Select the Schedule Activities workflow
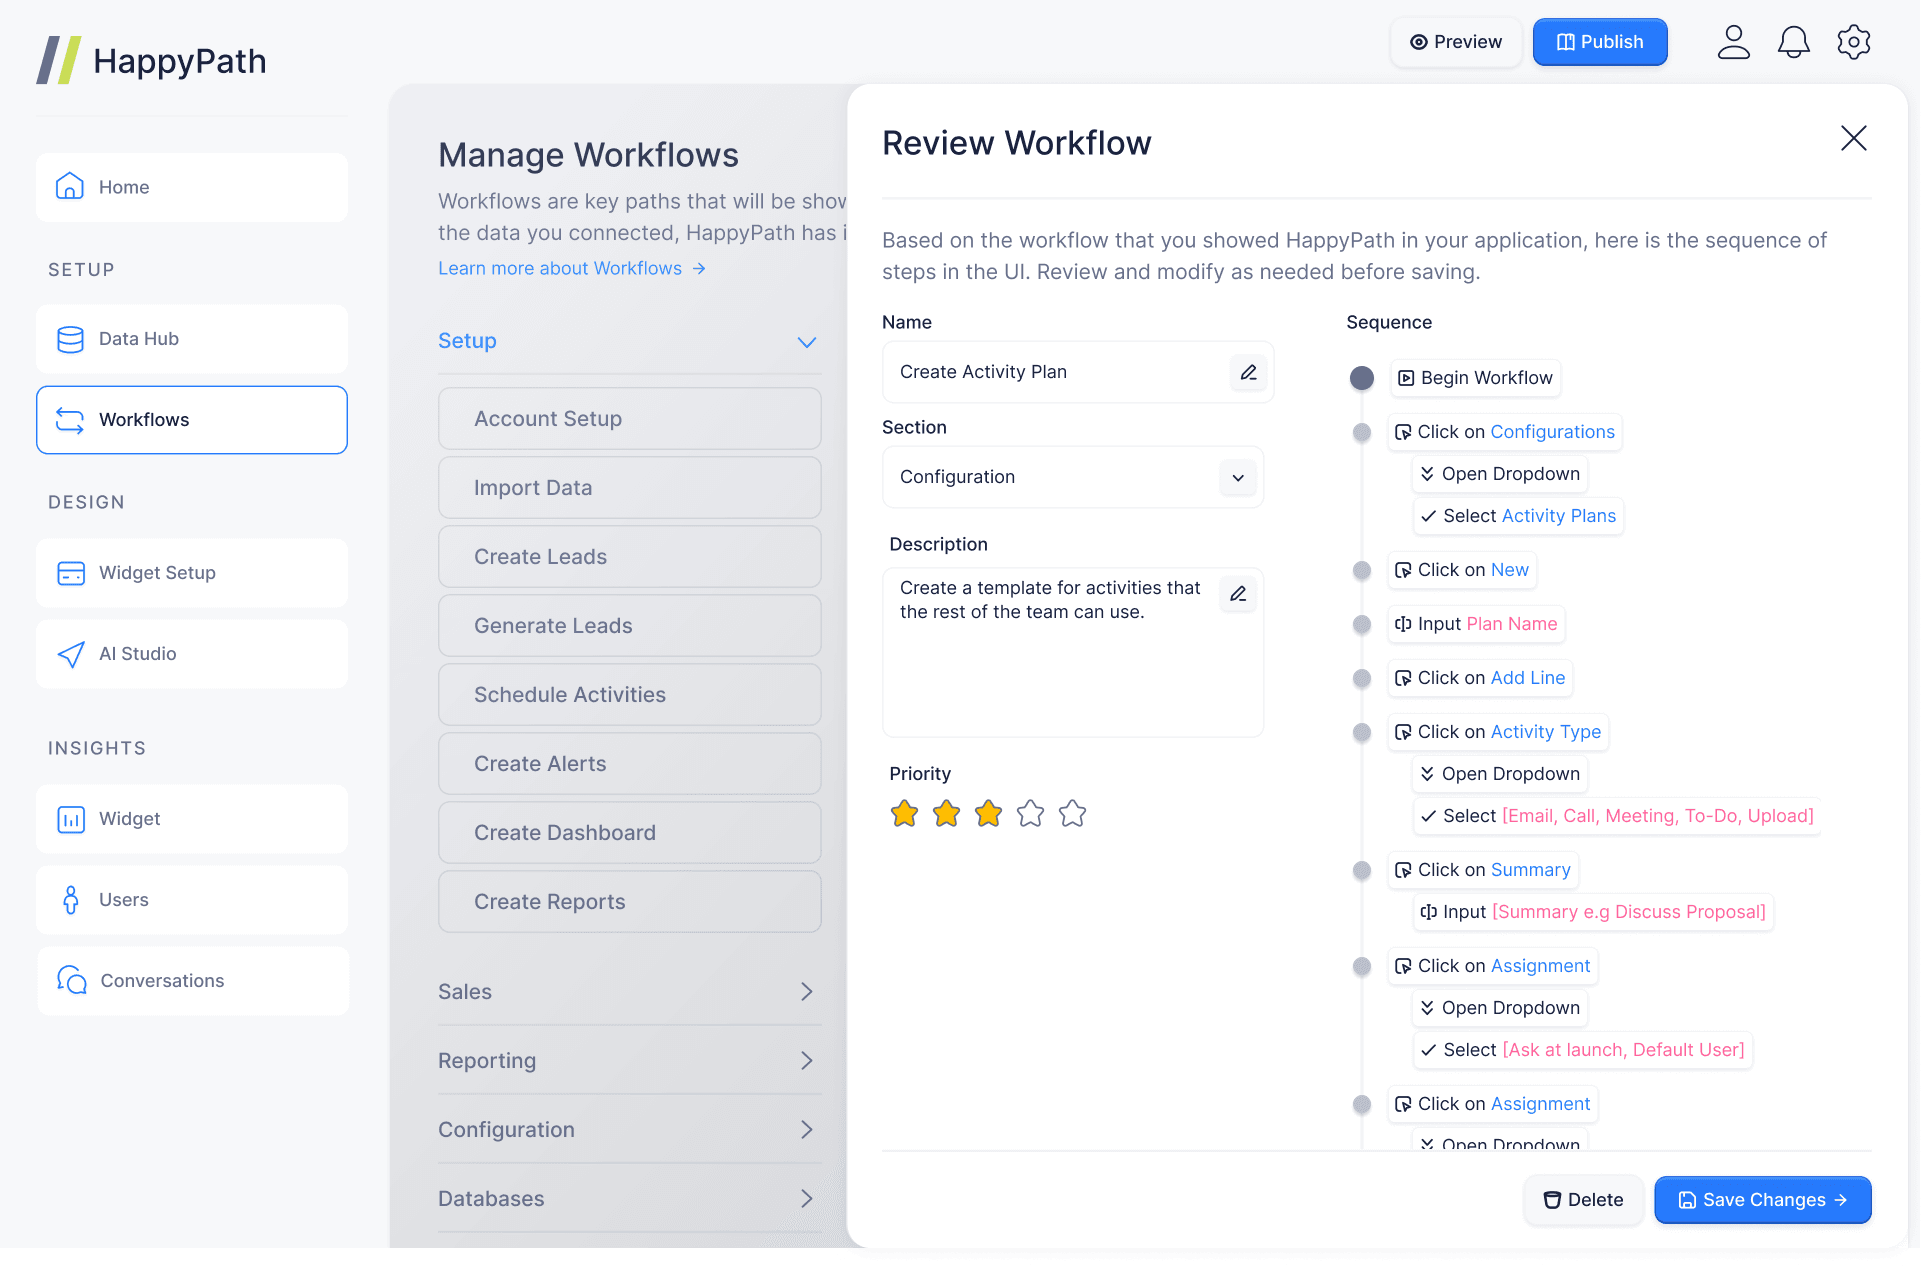 (632, 697)
